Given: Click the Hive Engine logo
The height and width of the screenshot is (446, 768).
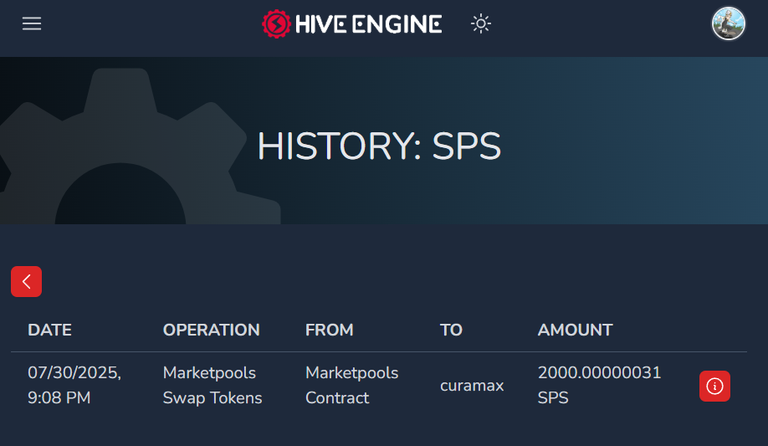Looking at the screenshot, I should tap(352, 23).
